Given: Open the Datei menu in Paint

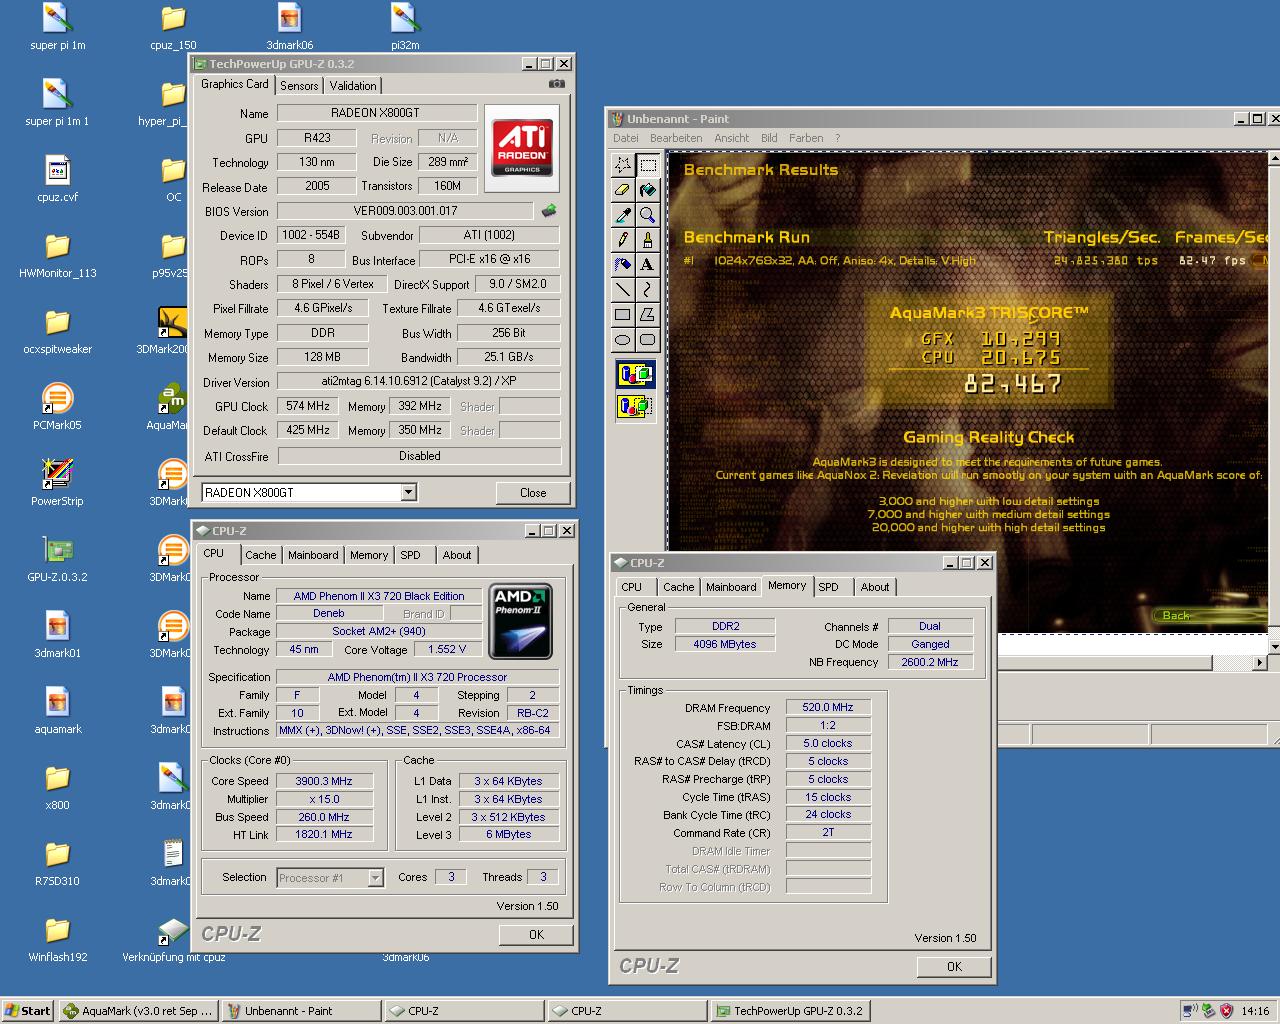Looking at the screenshot, I should (x=626, y=138).
